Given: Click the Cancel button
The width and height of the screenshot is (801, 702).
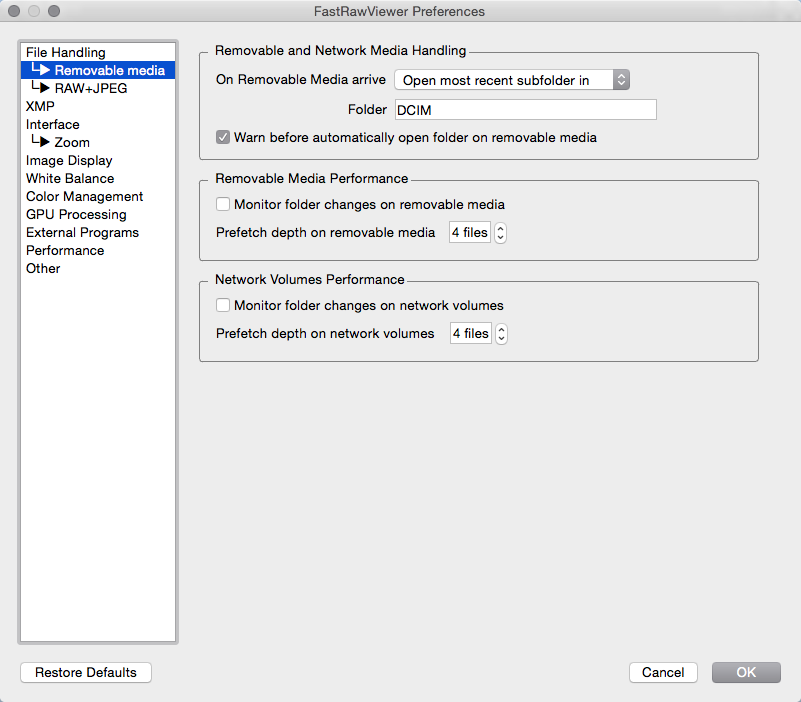Looking at the screenshot, I should (x=663, y=672).
